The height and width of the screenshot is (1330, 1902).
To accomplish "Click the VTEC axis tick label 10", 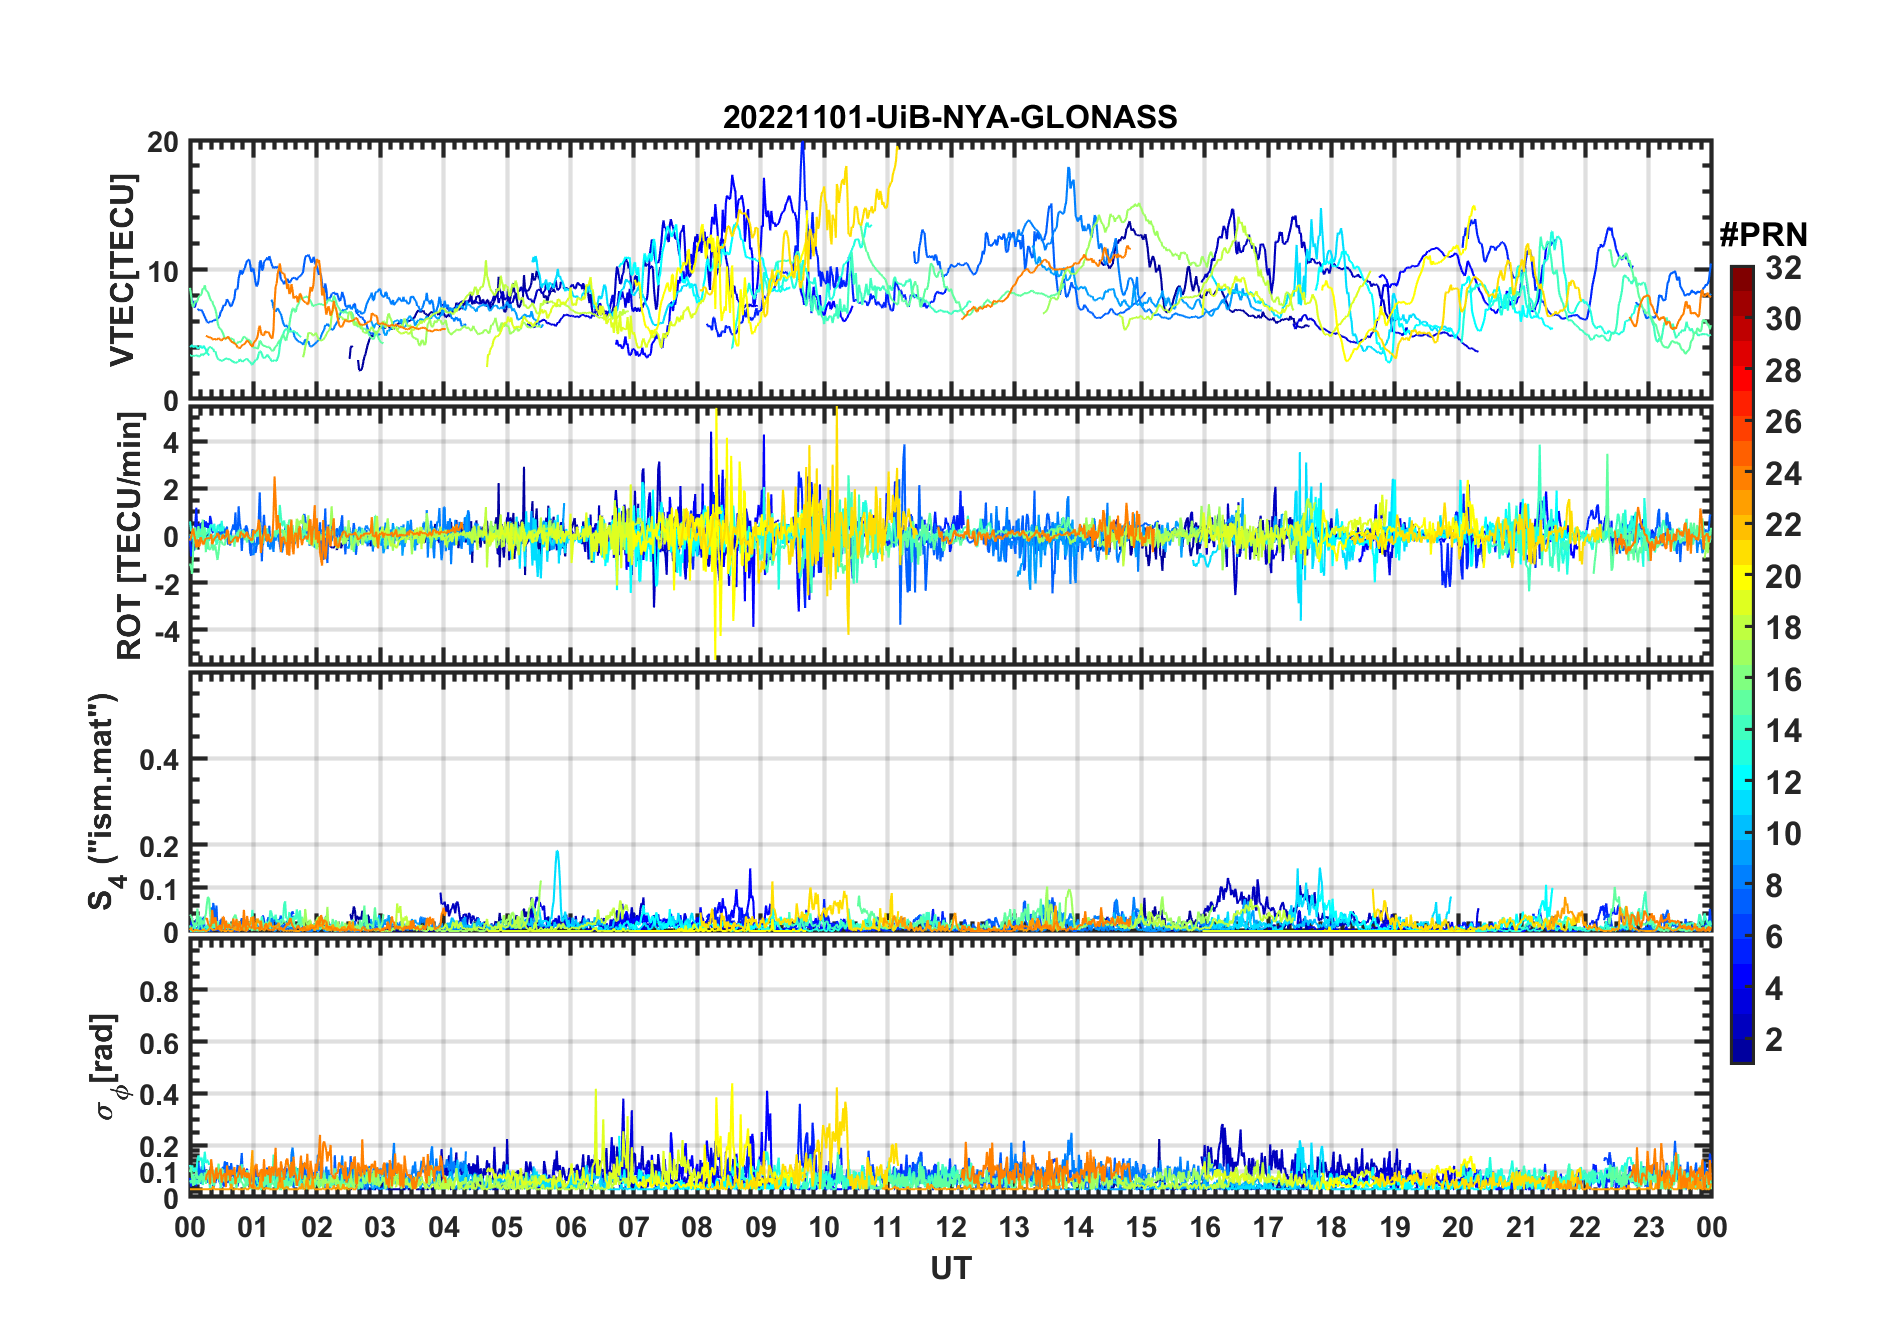I will [x=163, y=271].
